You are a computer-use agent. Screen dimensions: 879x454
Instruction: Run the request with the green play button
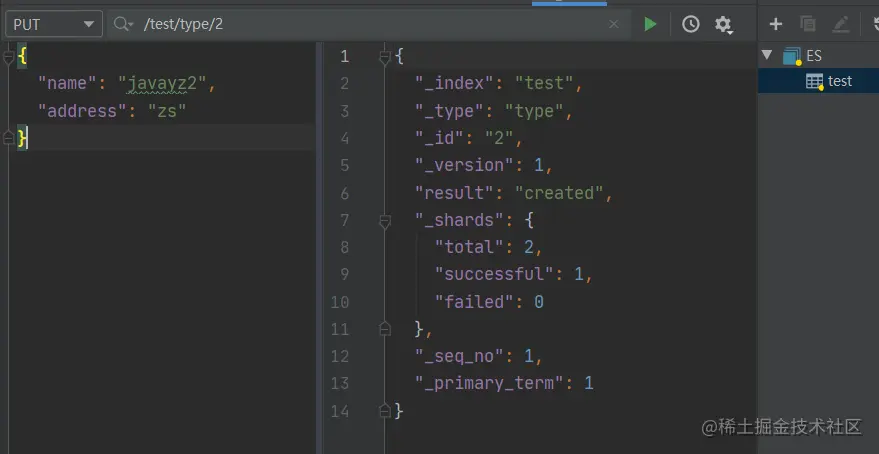click(x=650, y=24)
